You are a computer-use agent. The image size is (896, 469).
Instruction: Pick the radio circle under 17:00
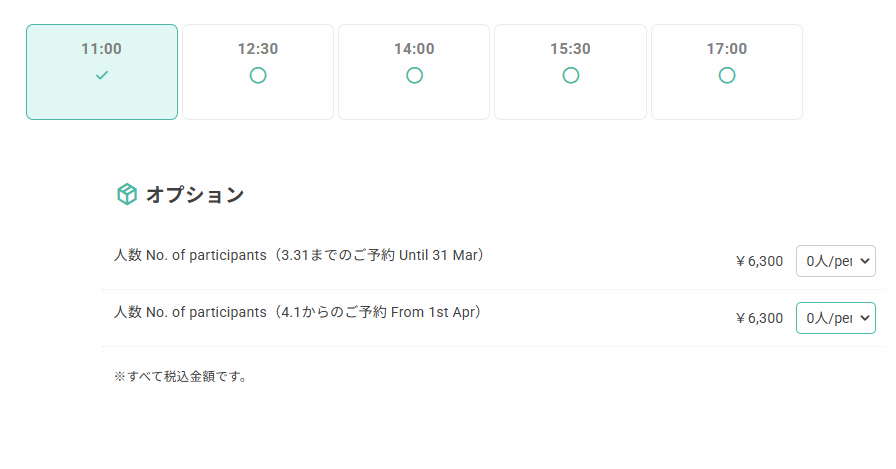click(x=727, y=75)
